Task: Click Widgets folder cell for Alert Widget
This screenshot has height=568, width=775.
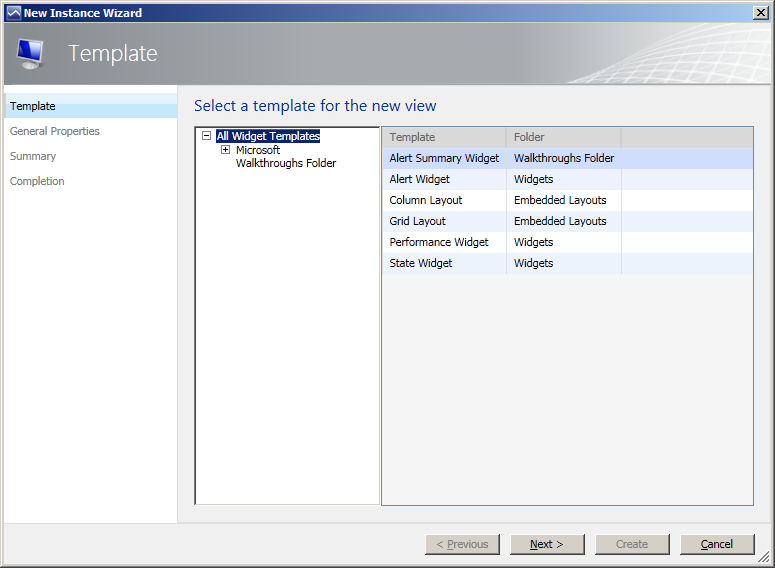Action: point(564,179)
